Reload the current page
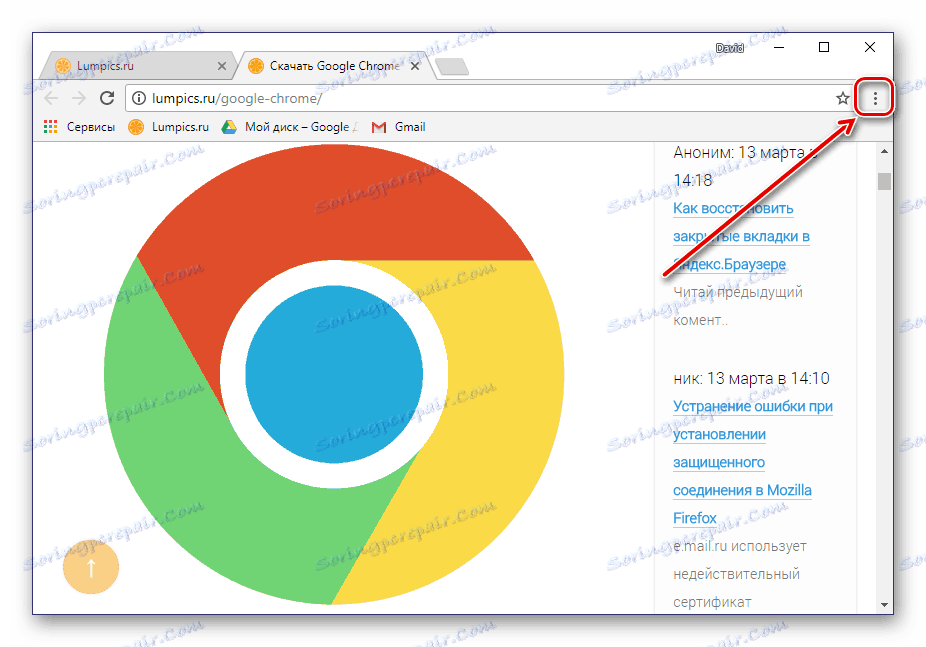This screenshot has height=647, width=926. (x=107, y=98)
